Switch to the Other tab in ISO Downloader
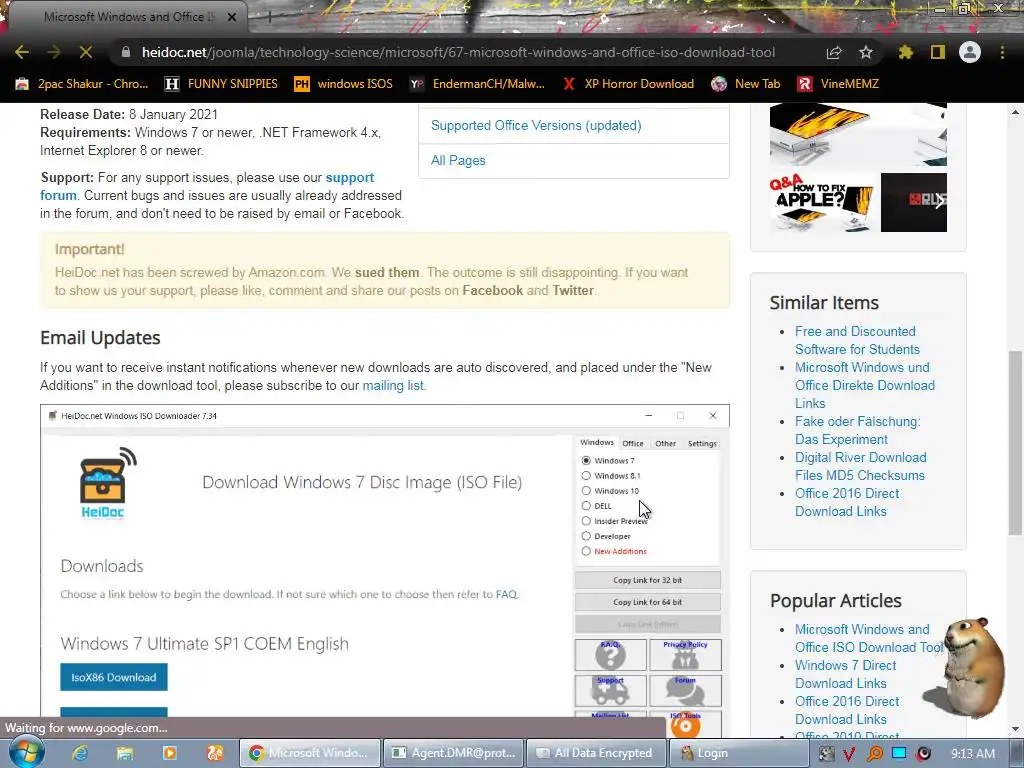 click(665, 443)
